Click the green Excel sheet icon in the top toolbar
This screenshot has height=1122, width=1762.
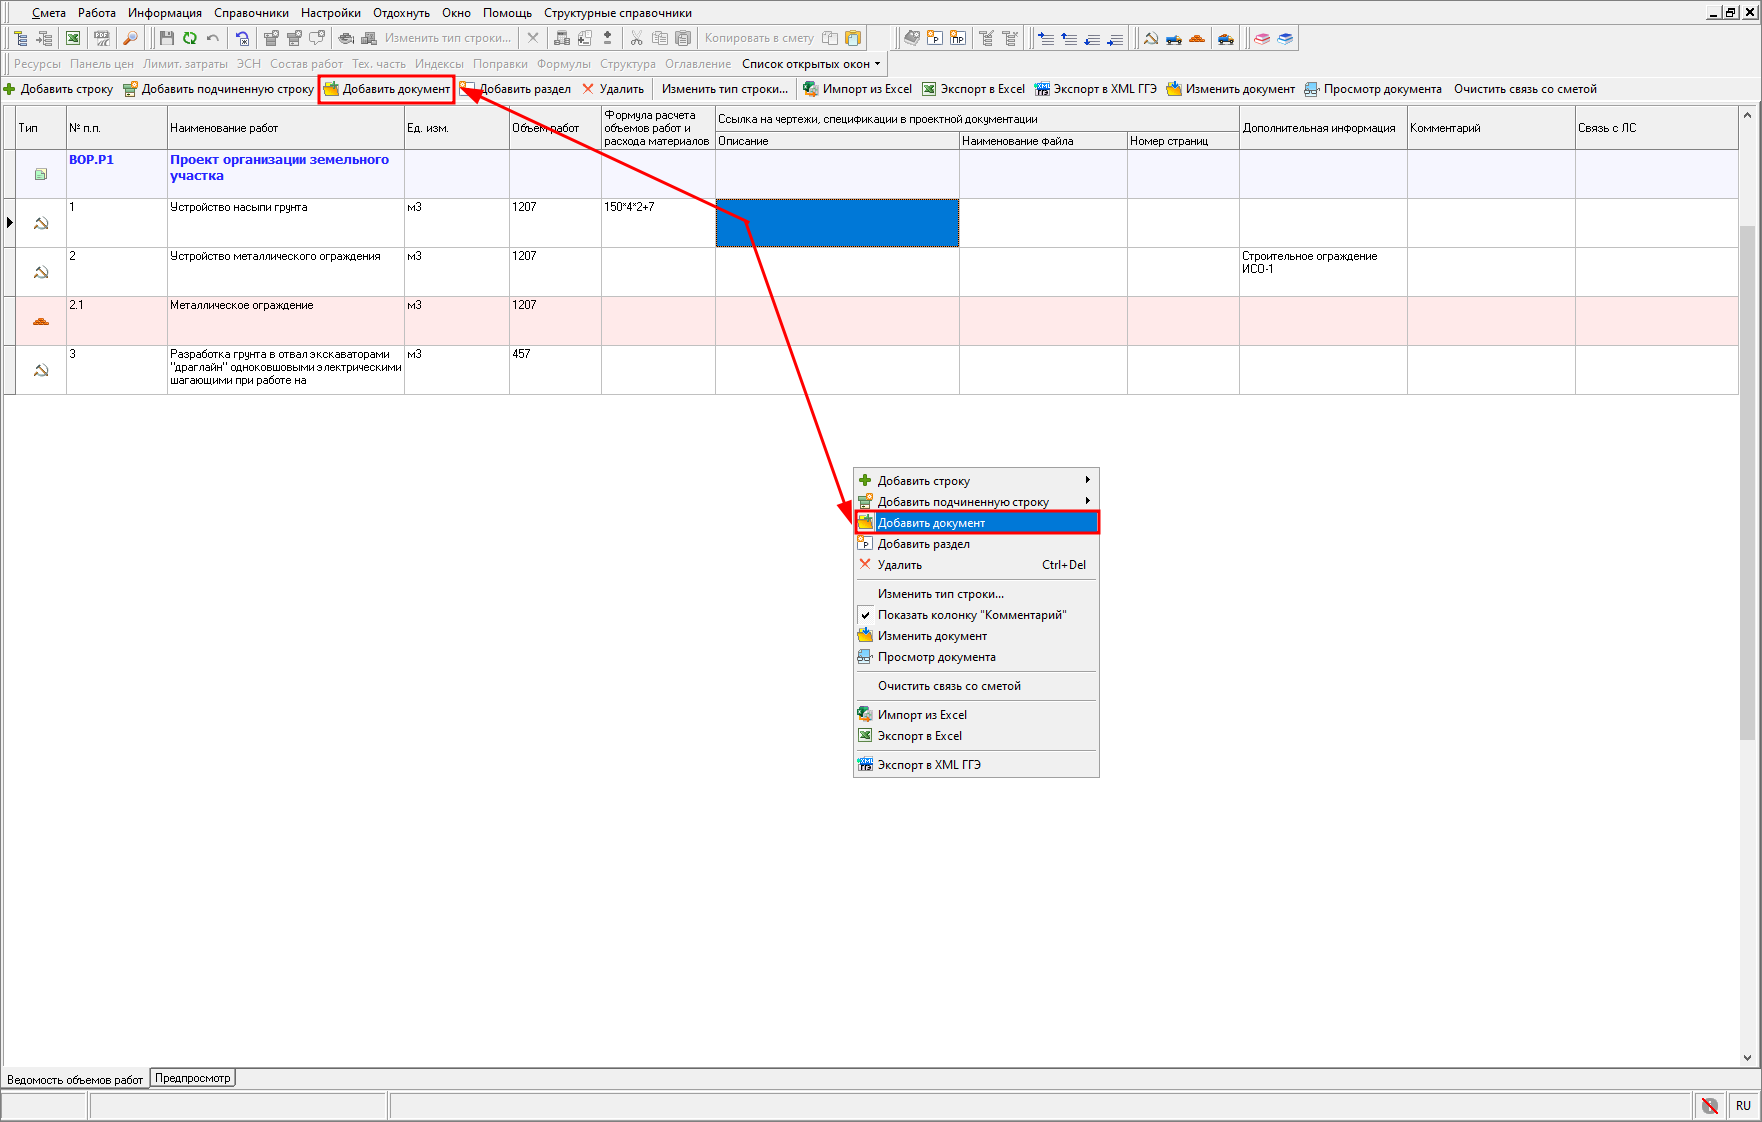(73, 38)
